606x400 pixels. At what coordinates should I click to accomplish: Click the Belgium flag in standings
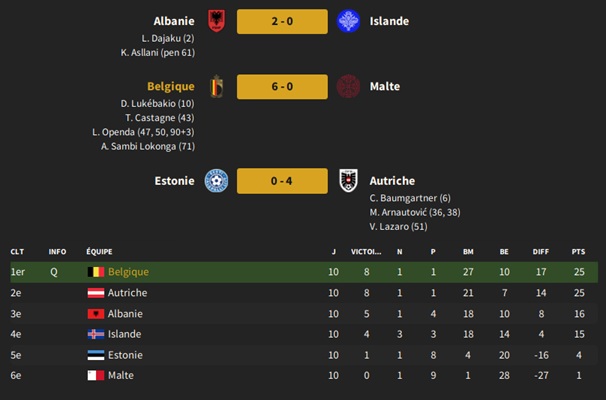[x=96, y=272]
